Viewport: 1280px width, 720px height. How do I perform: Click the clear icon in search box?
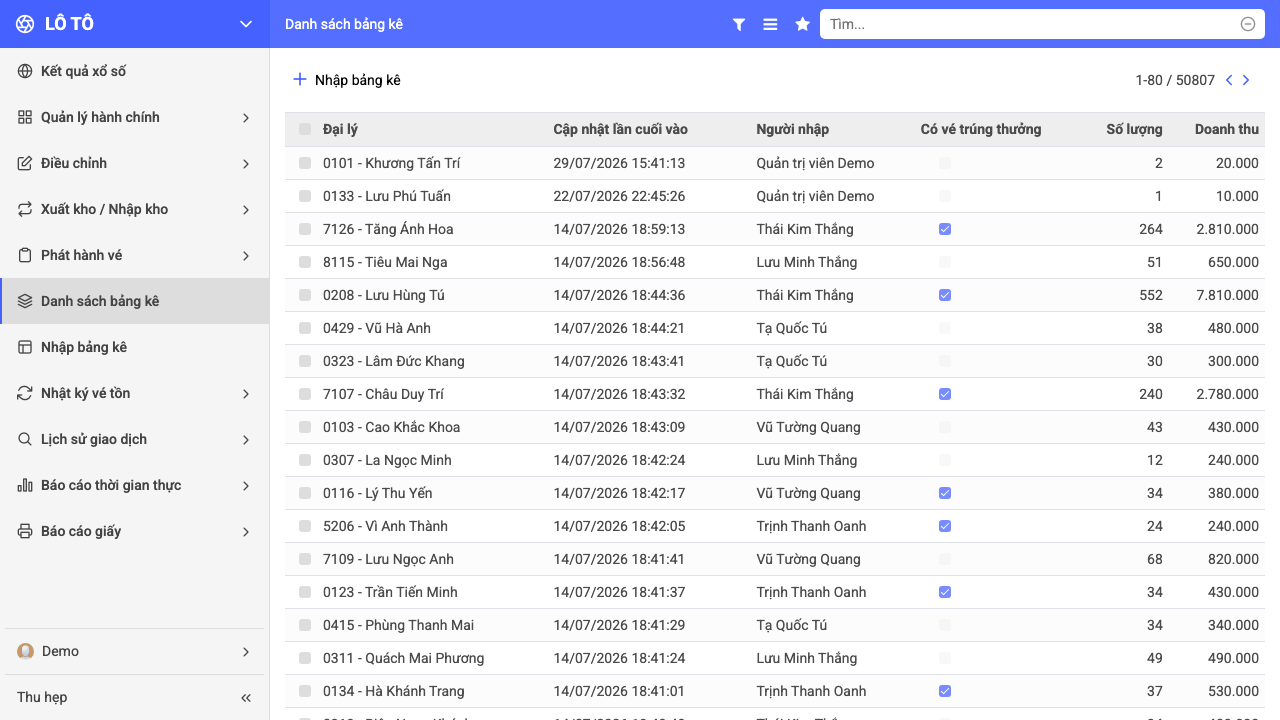tap(1248, 24)
